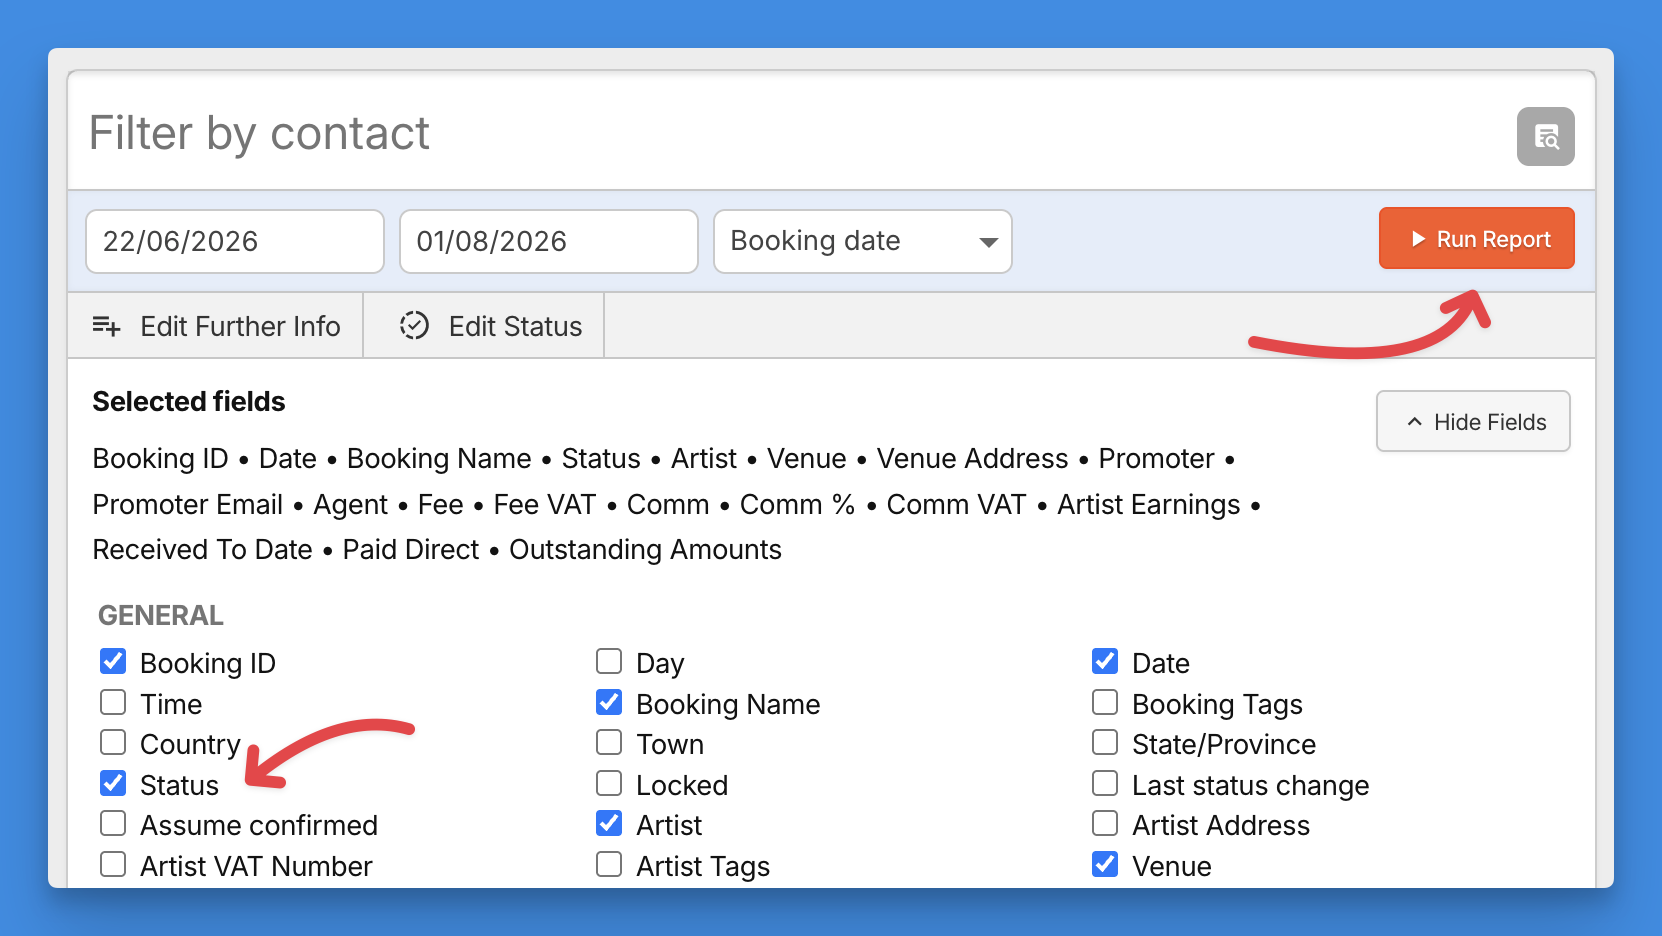Viewport: 1662px width, 936px height.
Task: Enable the Artist Address checkbox
Action: point(1105,823)
